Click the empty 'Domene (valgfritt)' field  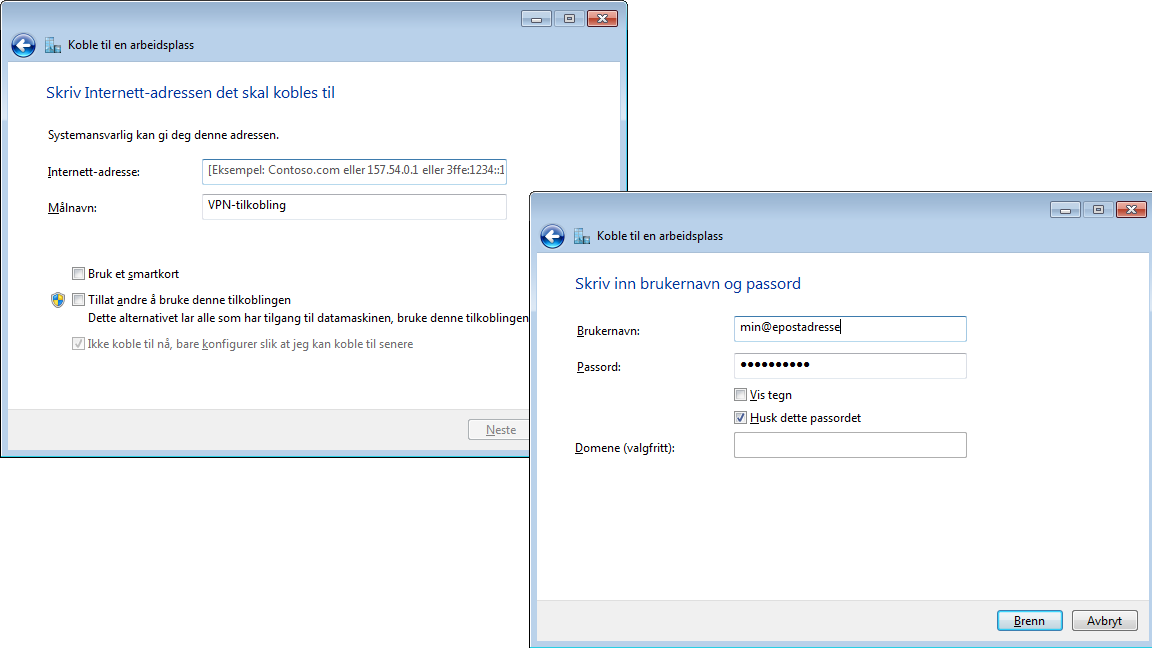850,445
